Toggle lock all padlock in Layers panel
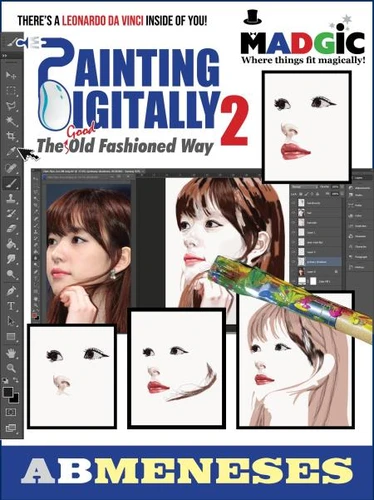 (x=317, y=194)
